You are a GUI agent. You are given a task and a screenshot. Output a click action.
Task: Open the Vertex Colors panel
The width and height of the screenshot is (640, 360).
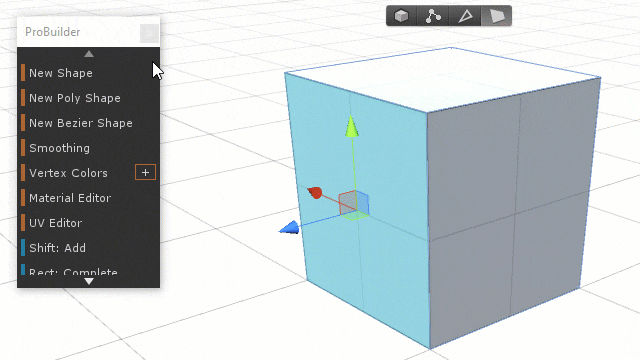click(x=76, y=173)
